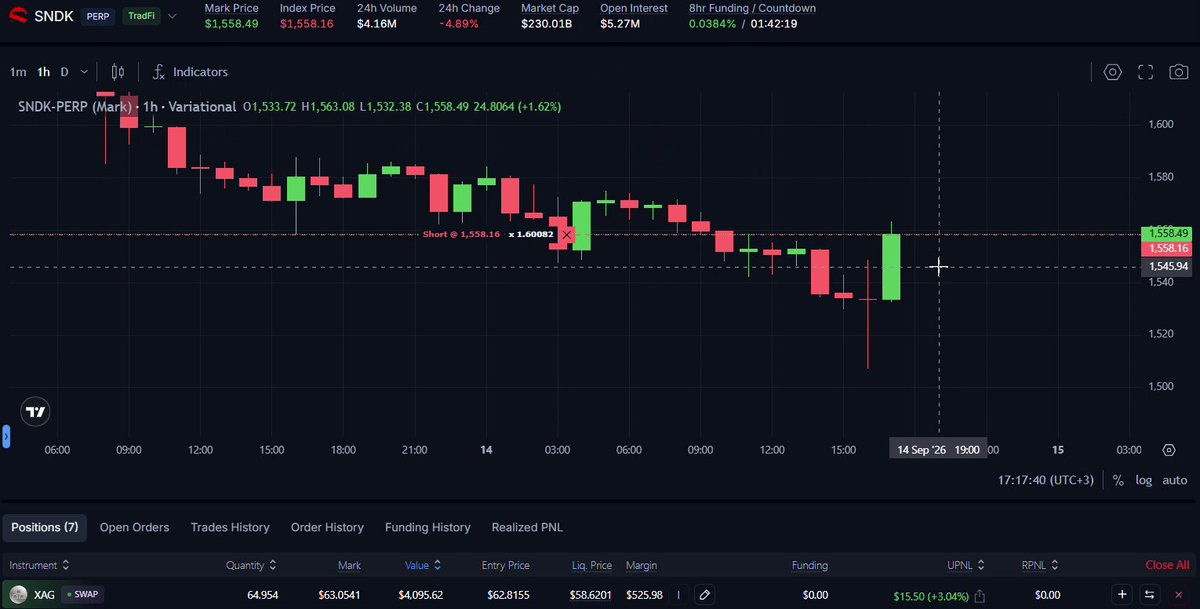Expand the timeframe interval dropdown
Image resolution: width=1200 pixels, height=609 pixels.
[x=85, y=72]
